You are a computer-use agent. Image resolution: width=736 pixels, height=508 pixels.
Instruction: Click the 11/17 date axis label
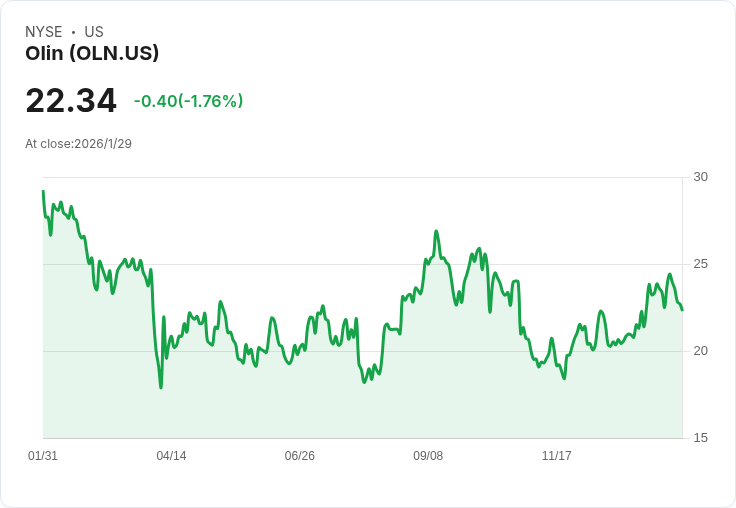557,456
